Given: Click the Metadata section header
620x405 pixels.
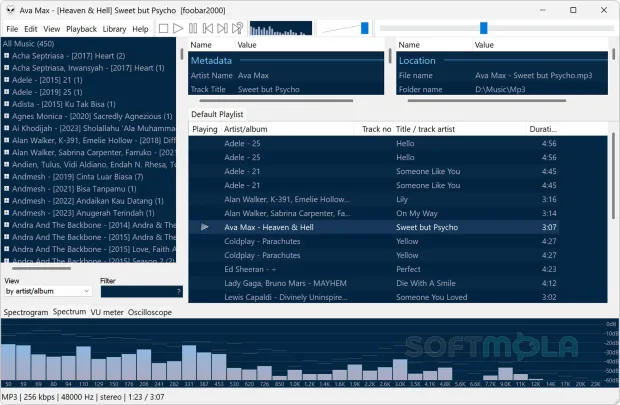Looking at the screenshot, I should tap(212, 61).
